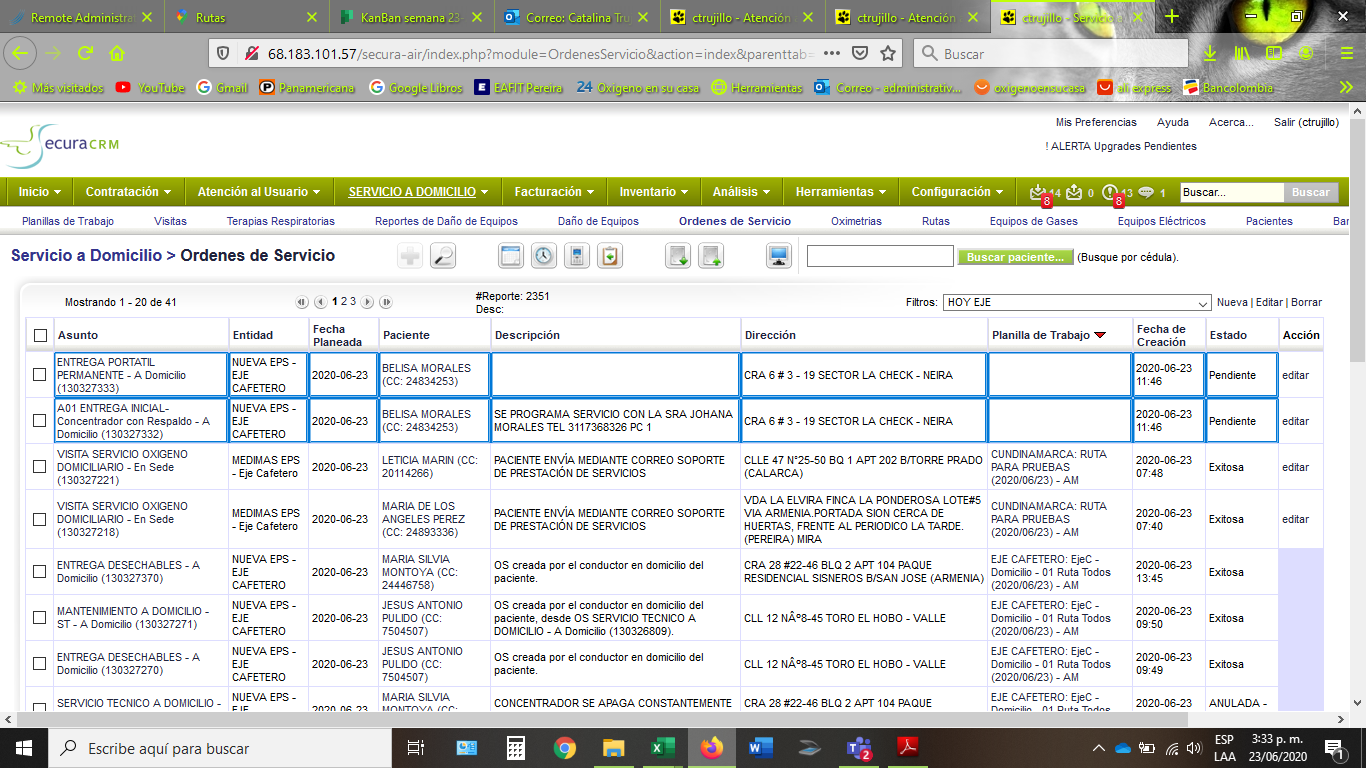Click Mis Preferencias link
The image size is (1366, 768).
tap(1096, 122)
